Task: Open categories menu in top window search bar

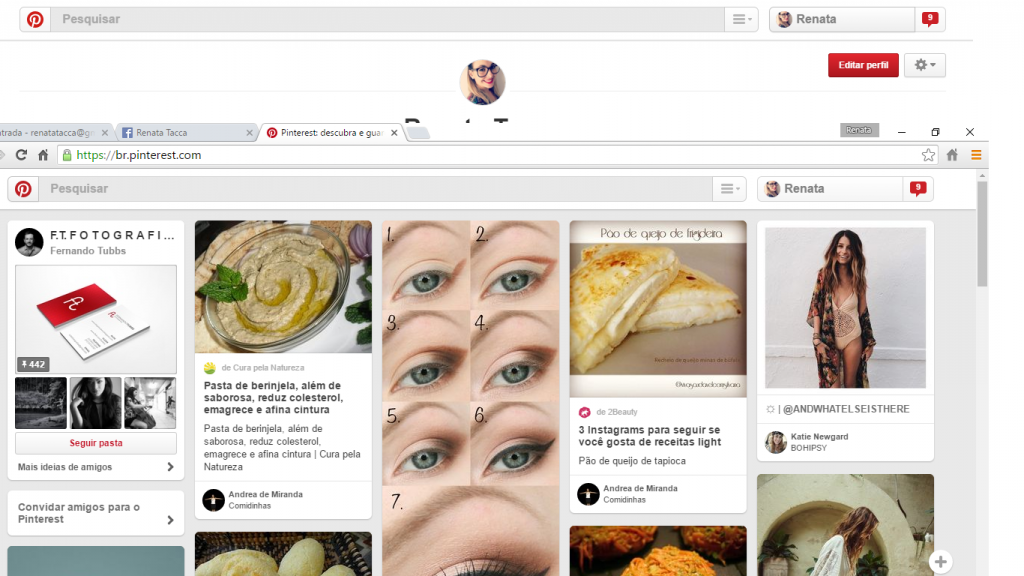Action: (741, 20)
